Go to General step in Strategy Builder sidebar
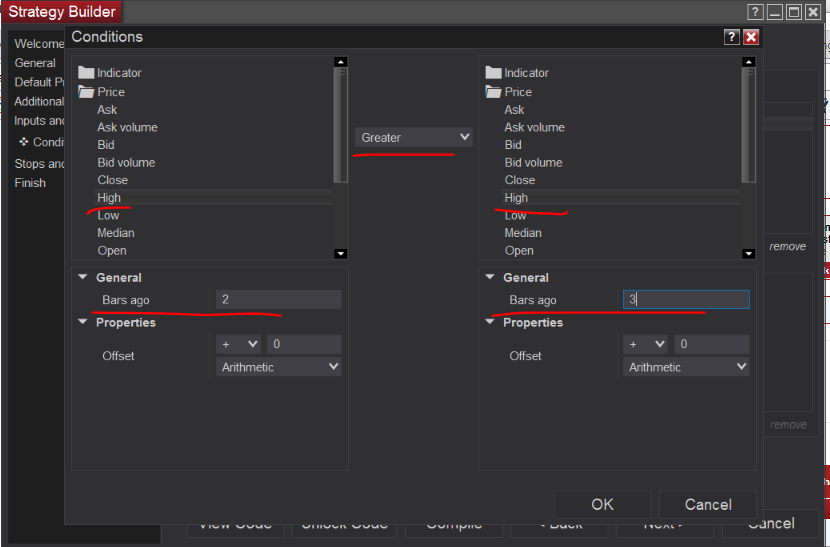 (35, 63)
